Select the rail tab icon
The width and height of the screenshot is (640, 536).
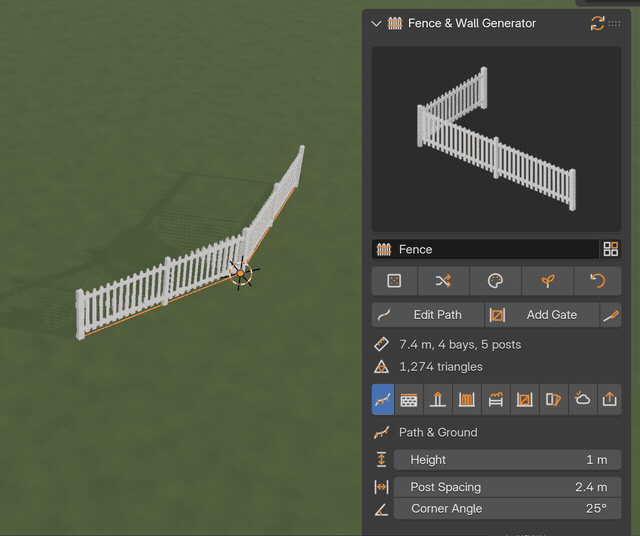(496, 399)
